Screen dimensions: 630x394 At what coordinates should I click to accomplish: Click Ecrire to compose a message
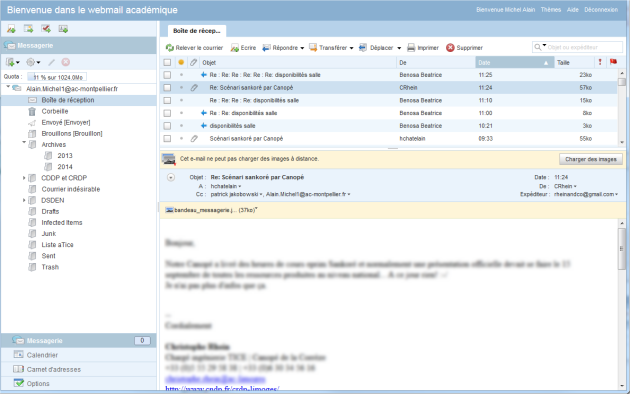pos(243,48)
